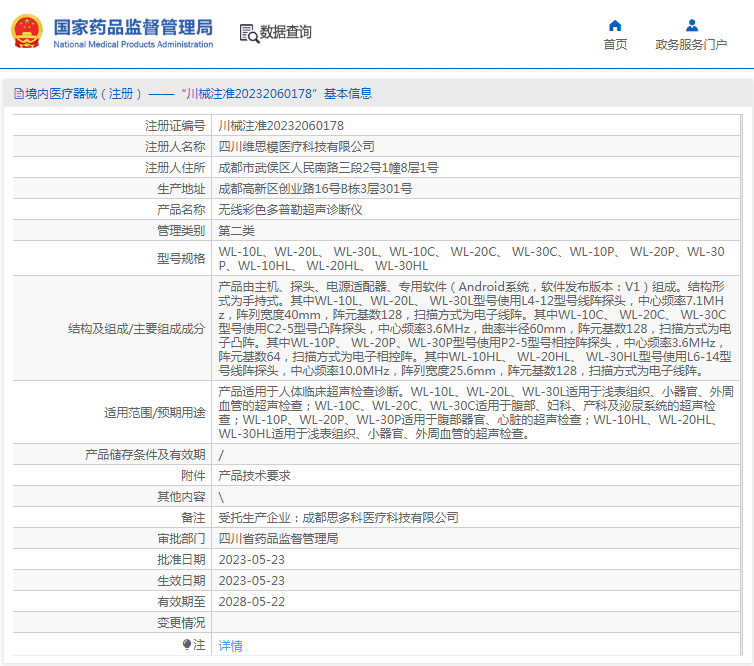Click the National Medical Products Administration subtitle
Viewport: 754px width, 666px height.
(x=133, y=44)
